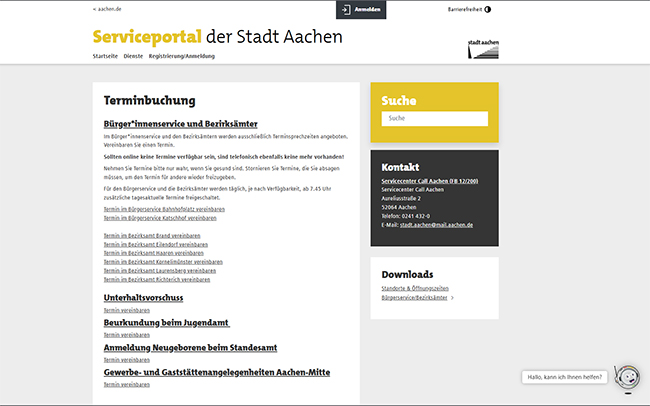The height and width of the screenshot is (406, 650).
Task: Click the stadt aachen logo
Action: [x=484, y=49]
